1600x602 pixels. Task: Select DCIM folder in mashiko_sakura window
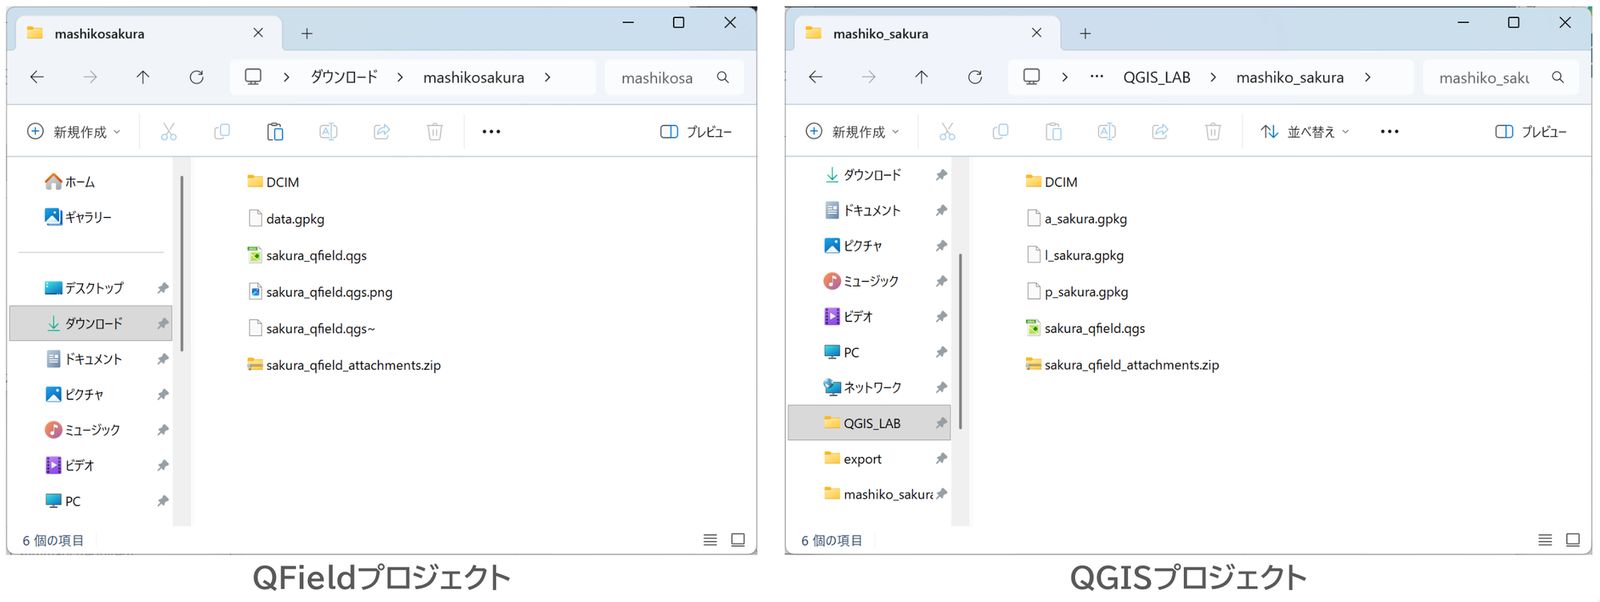1052,182
